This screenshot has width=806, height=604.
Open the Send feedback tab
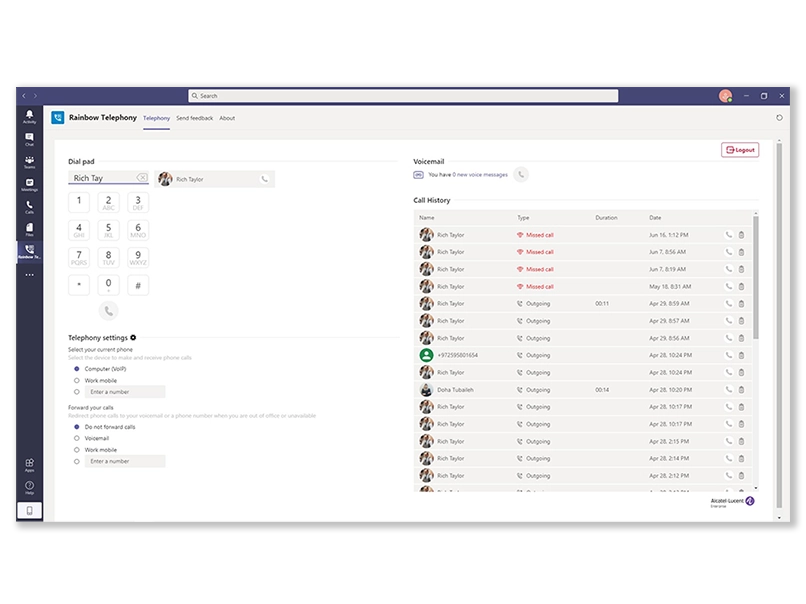194,118
